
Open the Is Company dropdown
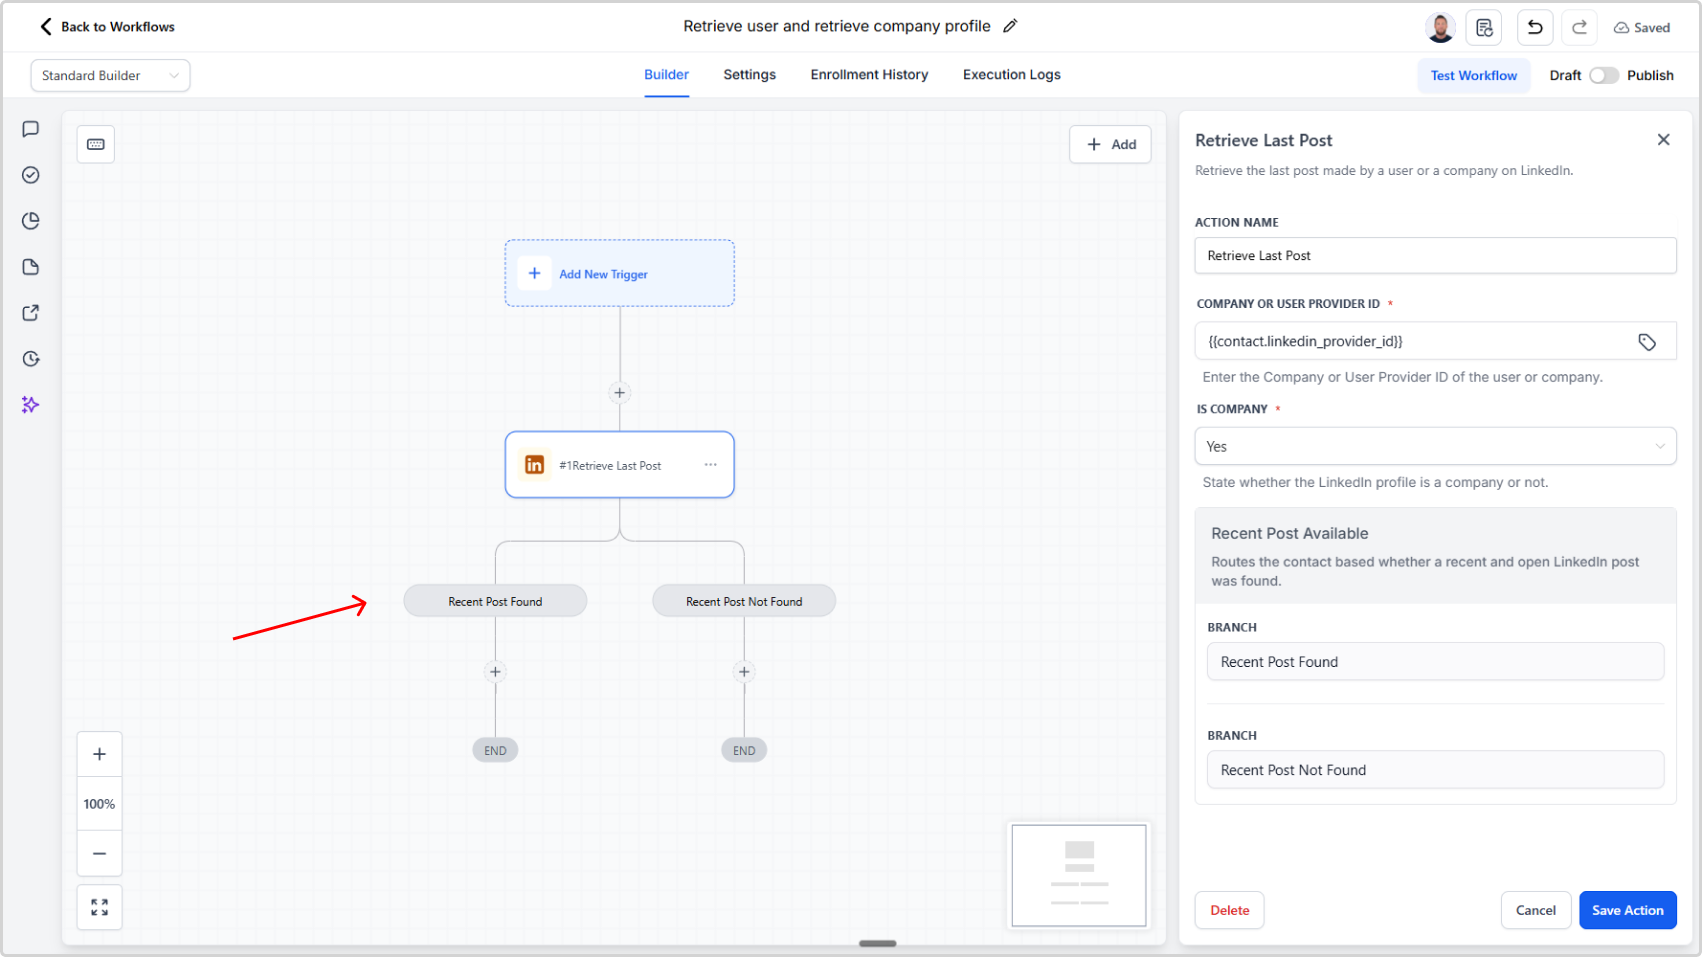[1435, 446]
